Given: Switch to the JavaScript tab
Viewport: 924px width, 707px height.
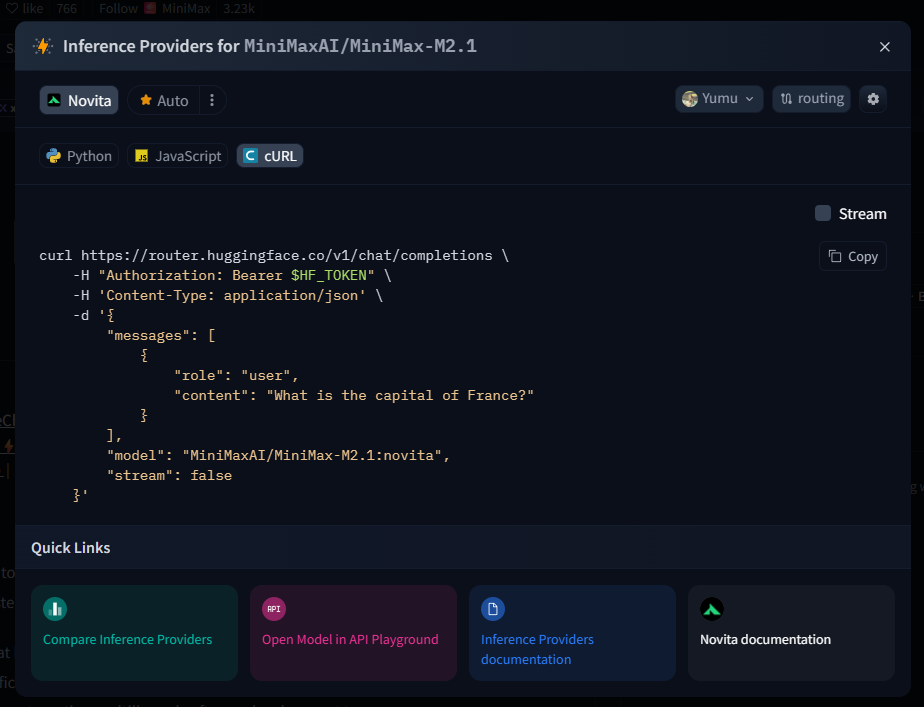Looking at the screenshot, I should 178,156.
